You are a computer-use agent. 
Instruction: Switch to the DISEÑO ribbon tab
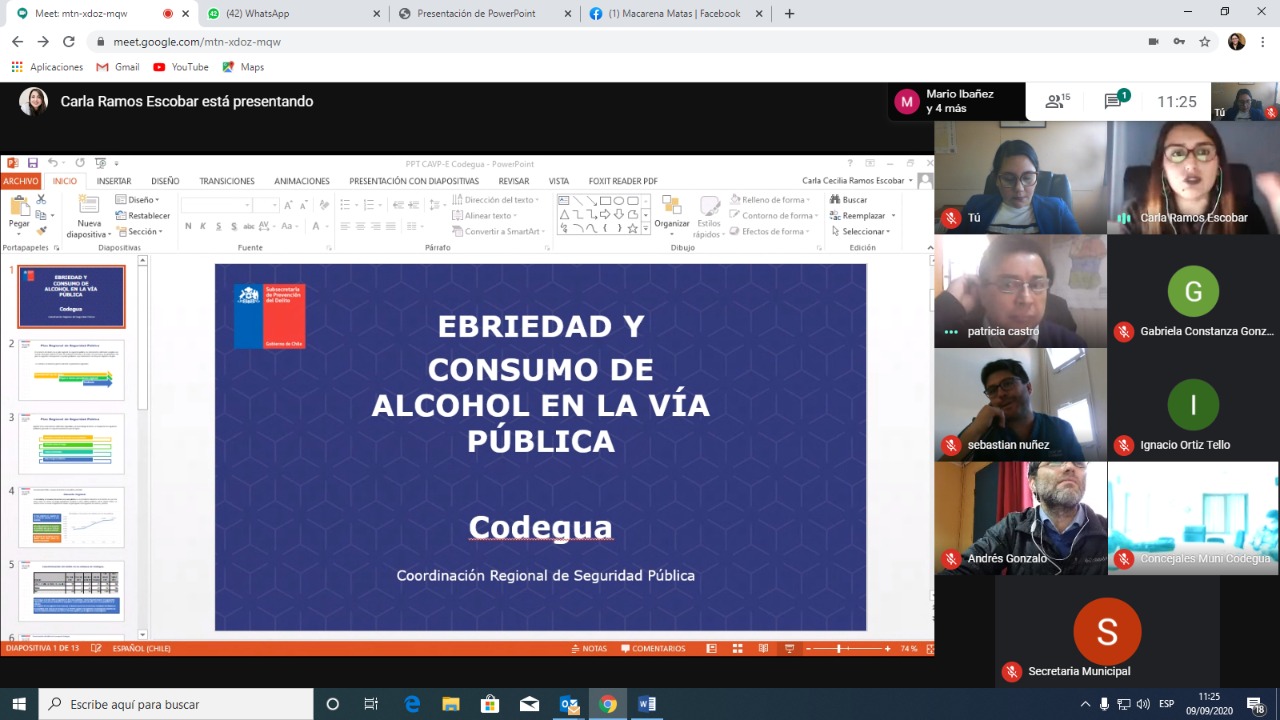[165, 181]
